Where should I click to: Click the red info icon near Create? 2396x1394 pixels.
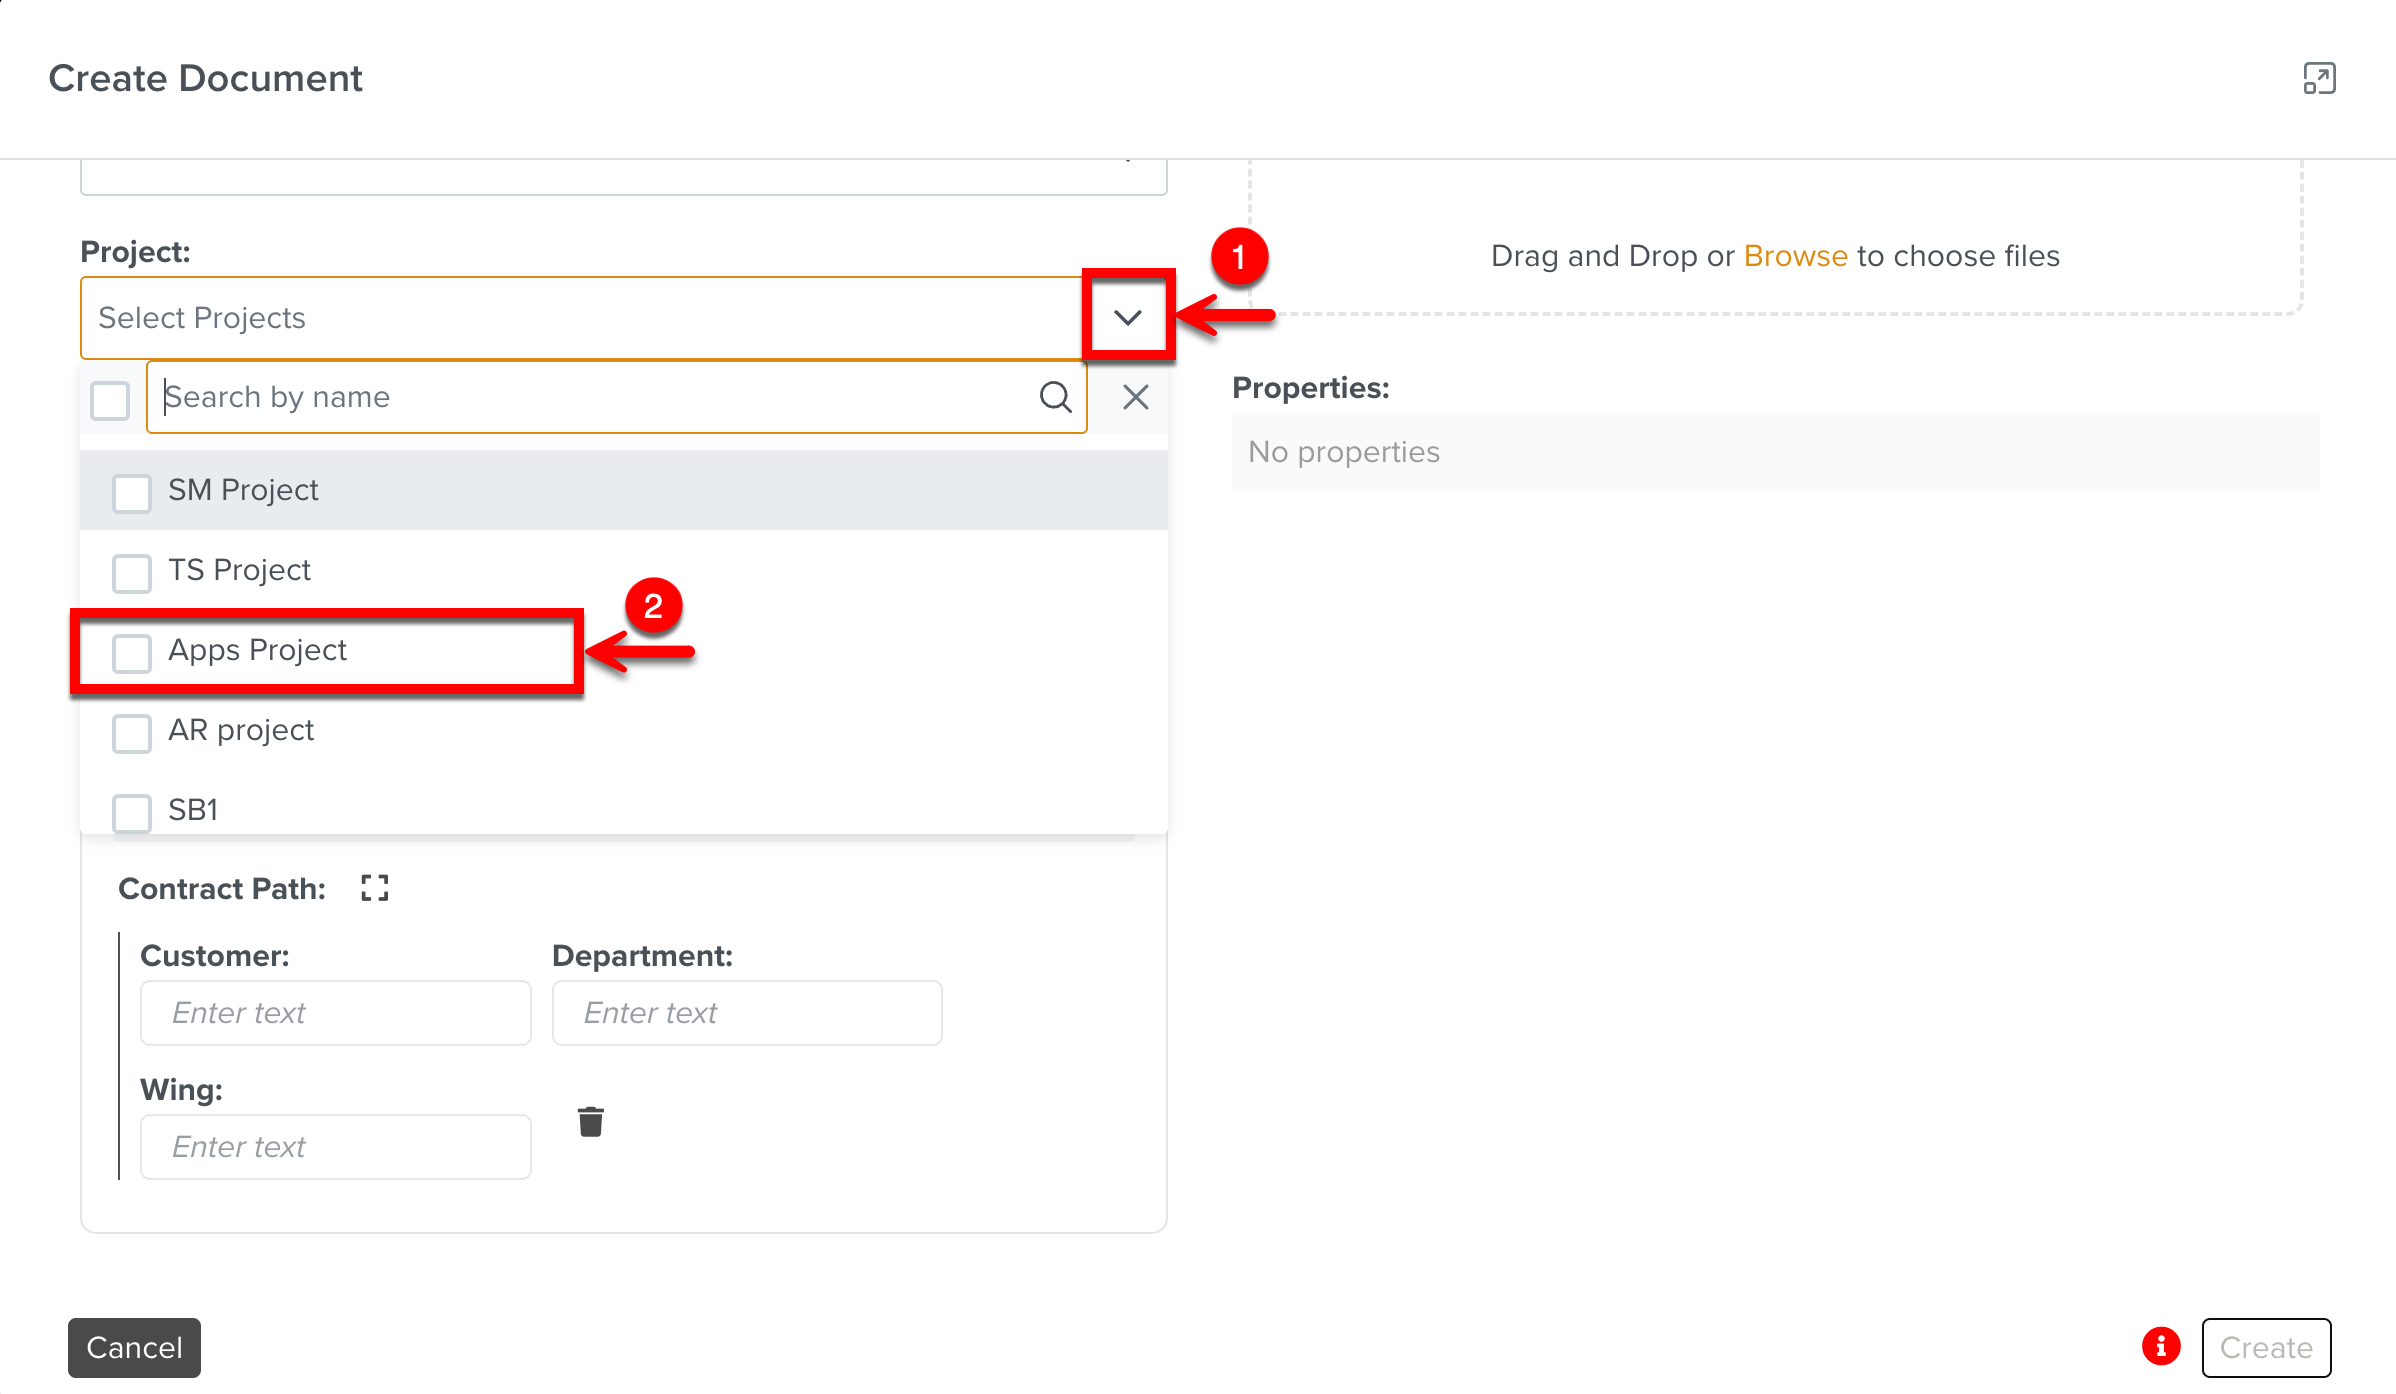click(x=2161, y=1346)
